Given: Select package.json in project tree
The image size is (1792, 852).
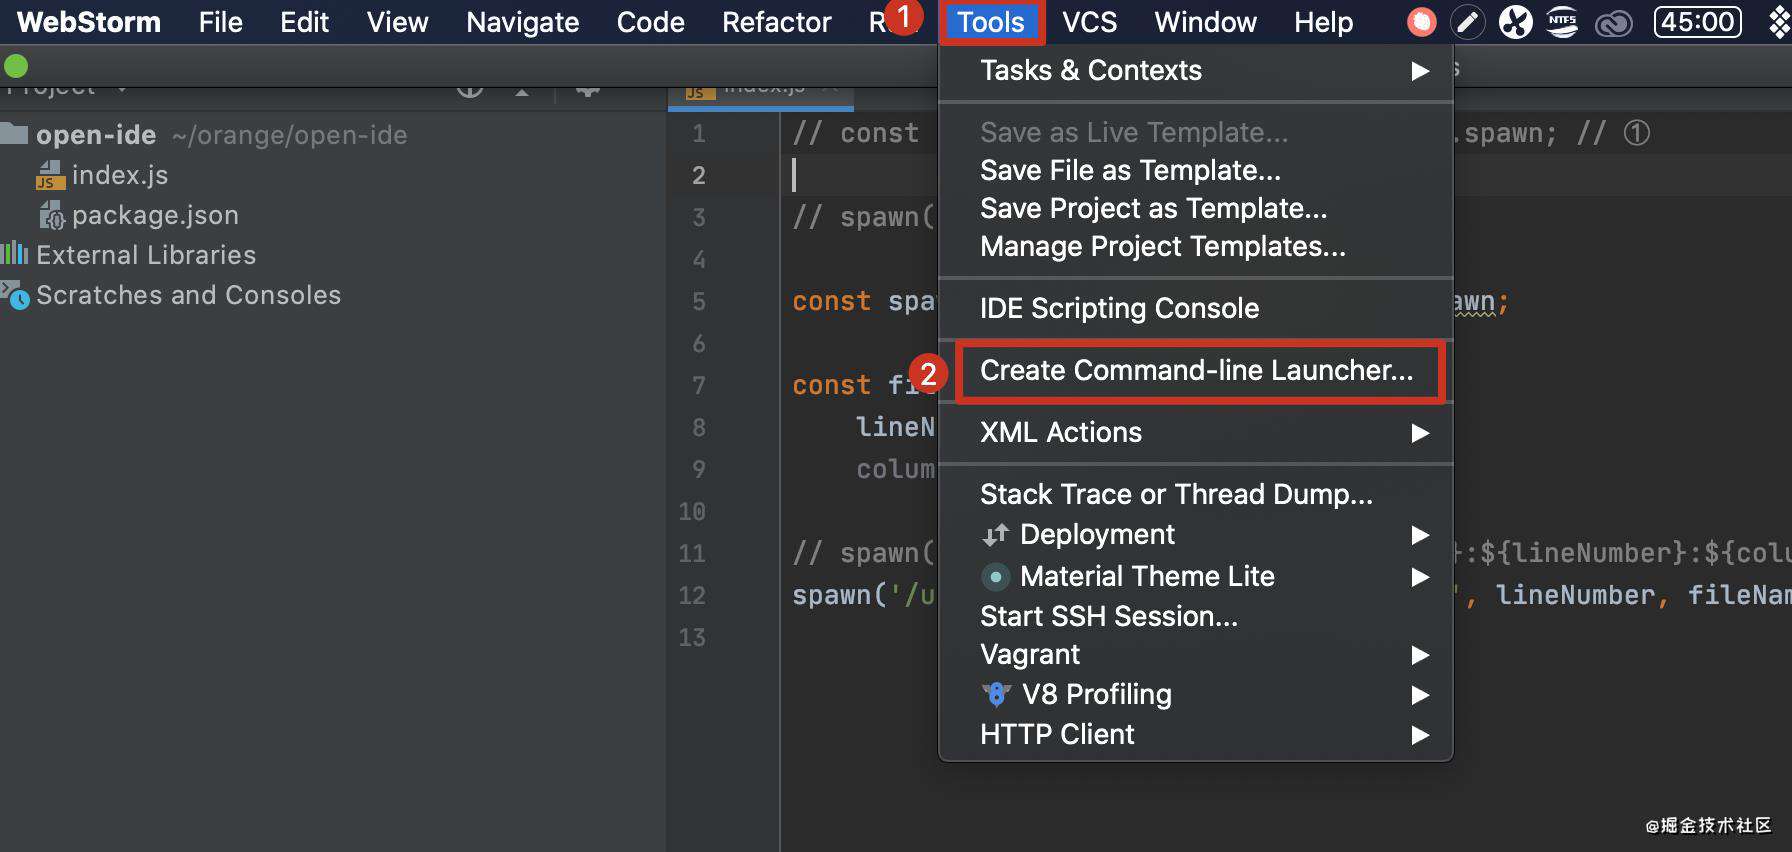Looking at the screenshot, I should point(155,215).
